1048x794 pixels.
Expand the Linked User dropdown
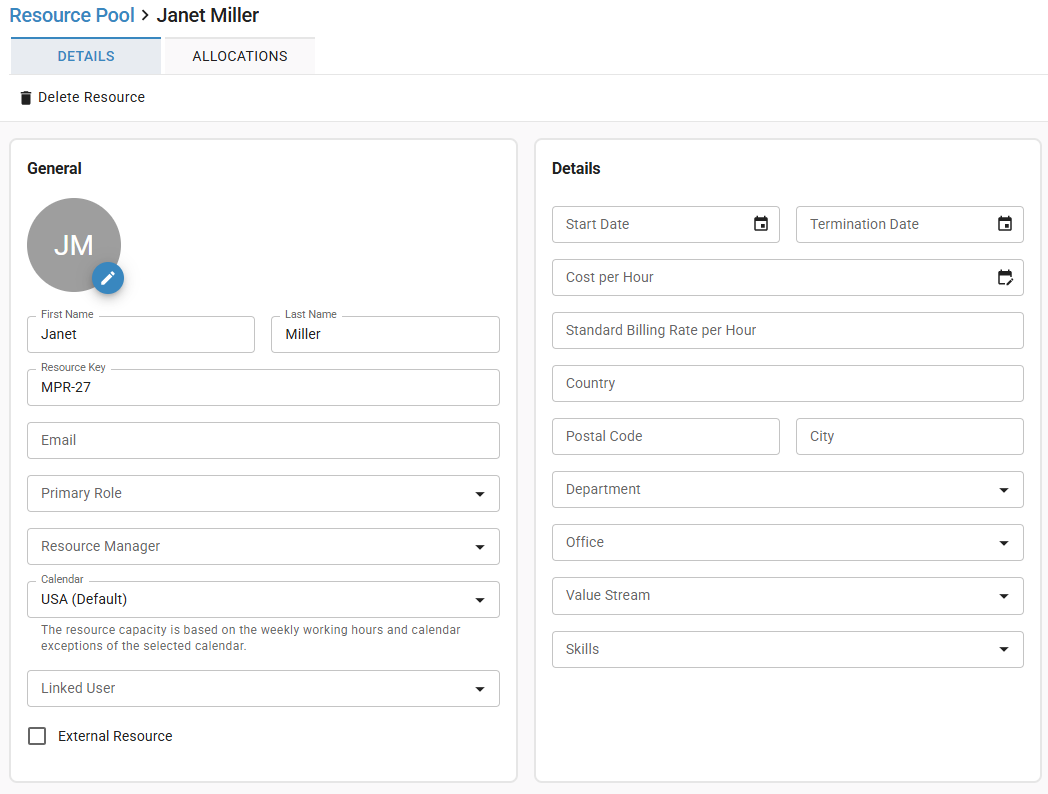pyautogui.click(x=263, y=688)
